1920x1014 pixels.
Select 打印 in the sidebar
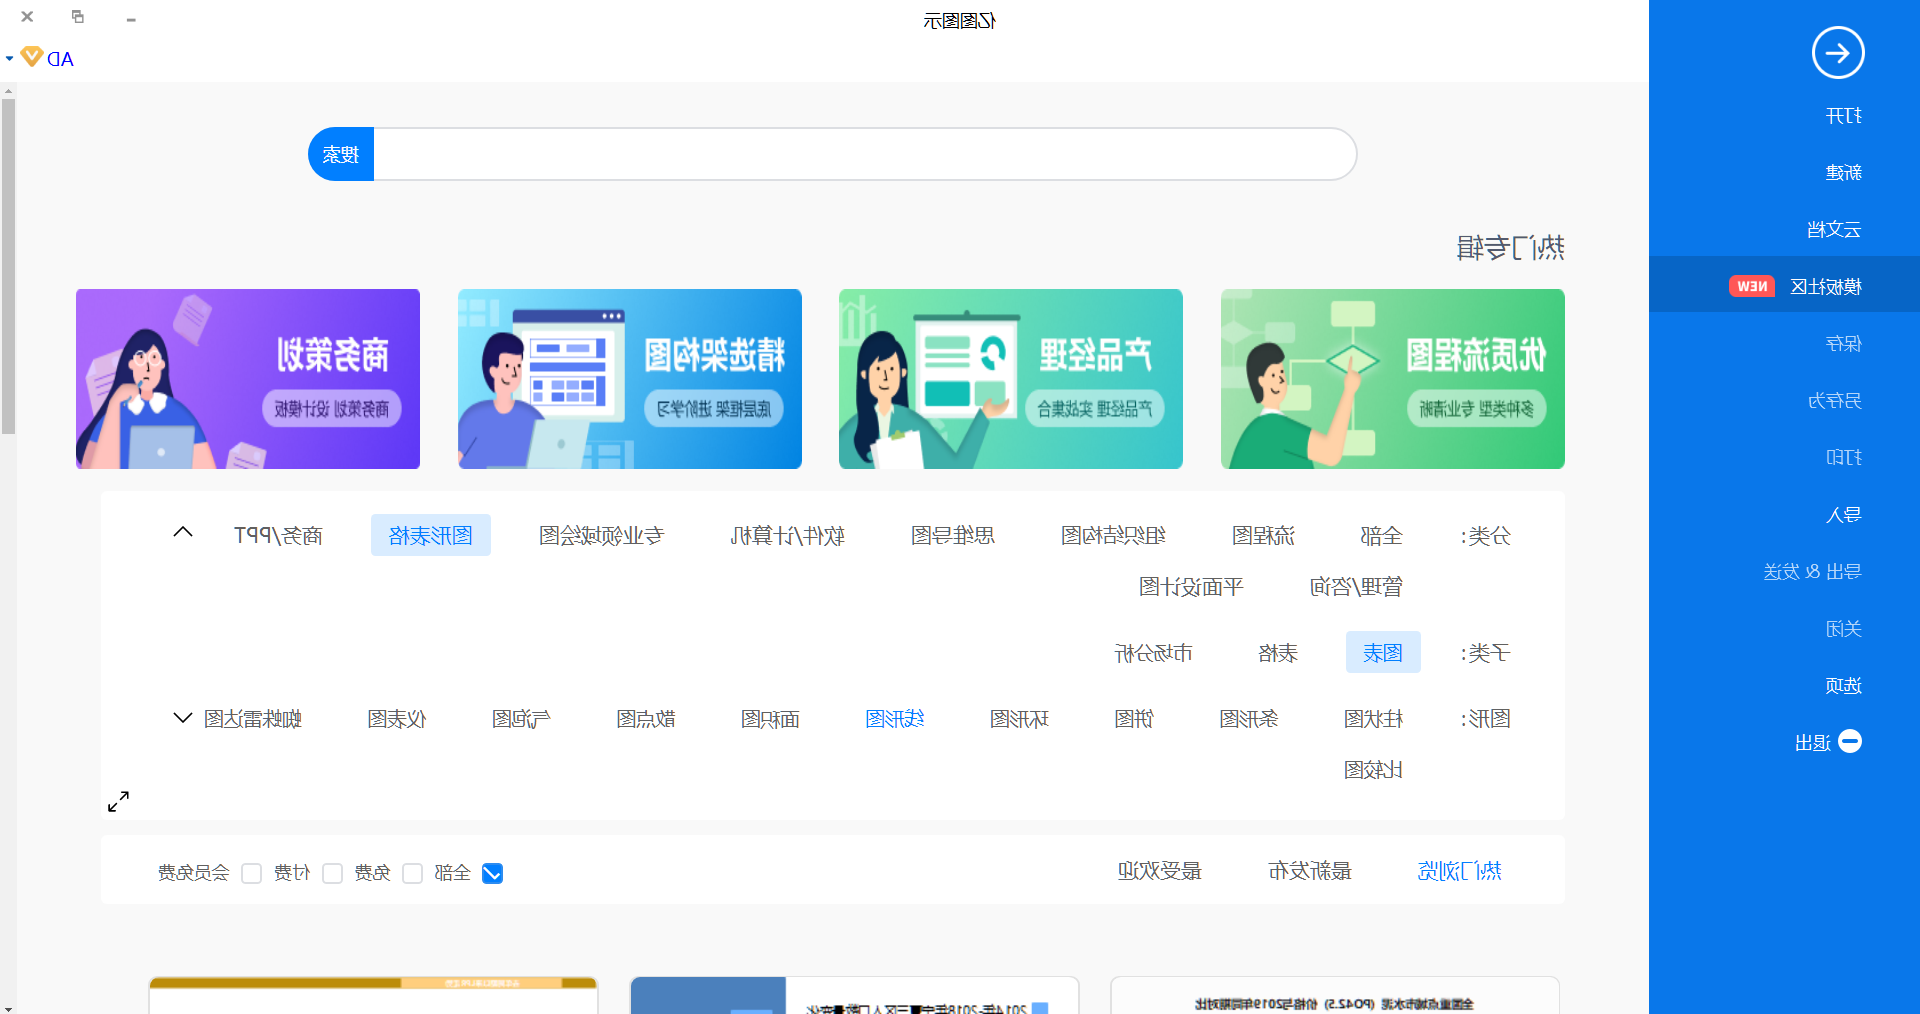tap(1843, 457)
